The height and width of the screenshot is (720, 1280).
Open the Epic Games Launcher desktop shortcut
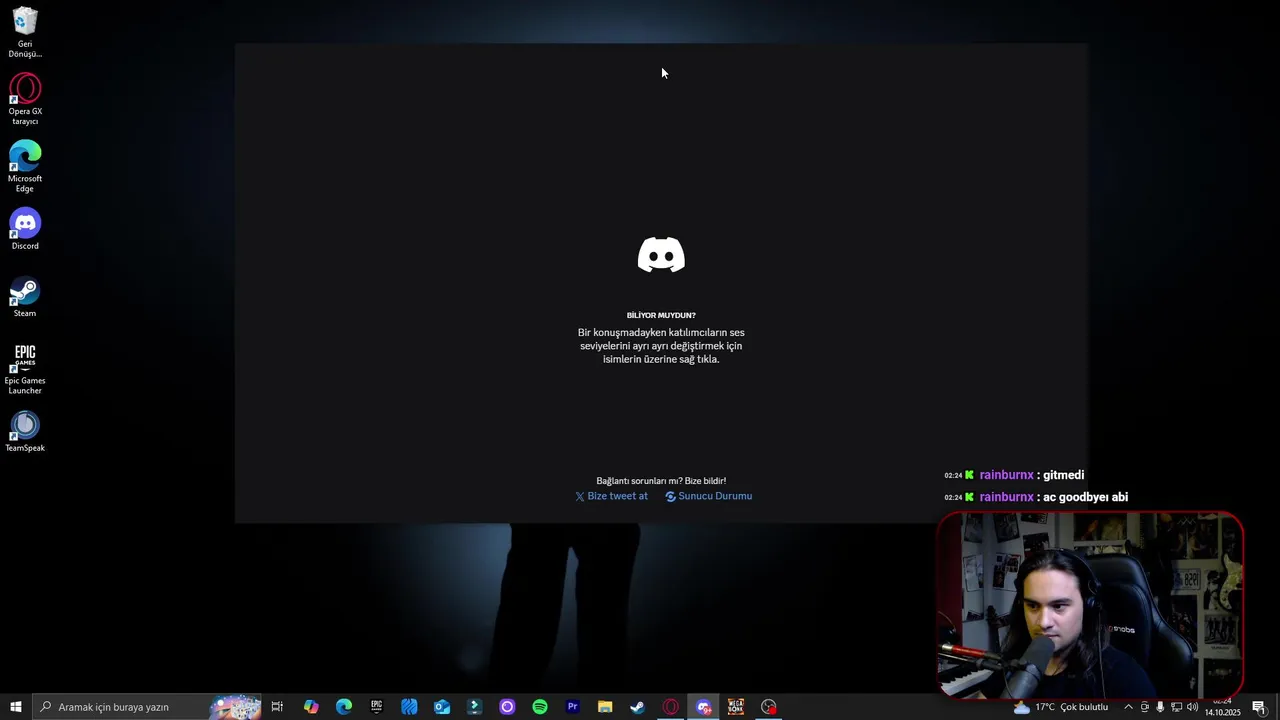[x=25, y=369]
